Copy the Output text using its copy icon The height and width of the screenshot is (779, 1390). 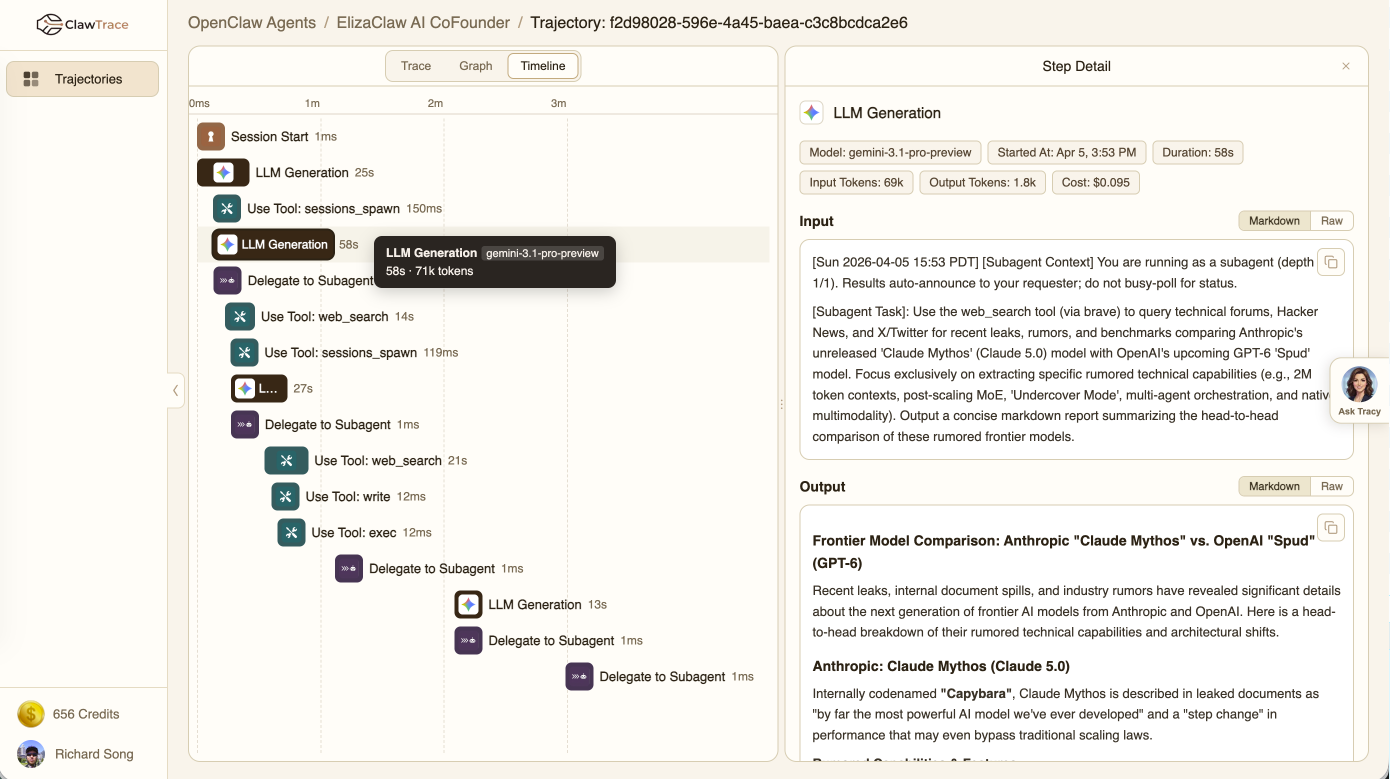pyautogui.click(x=1331, y=527)
